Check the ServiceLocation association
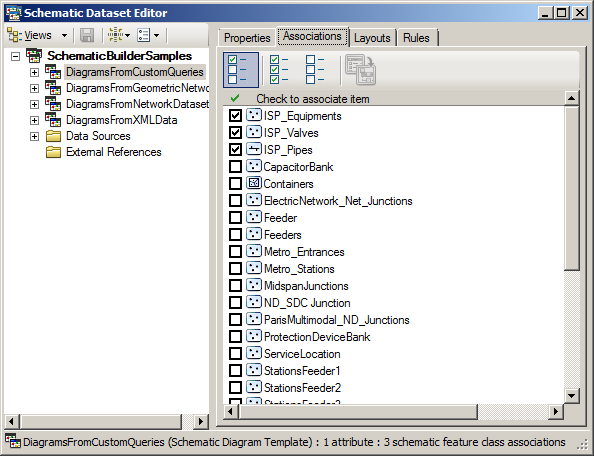 (235, 354)
